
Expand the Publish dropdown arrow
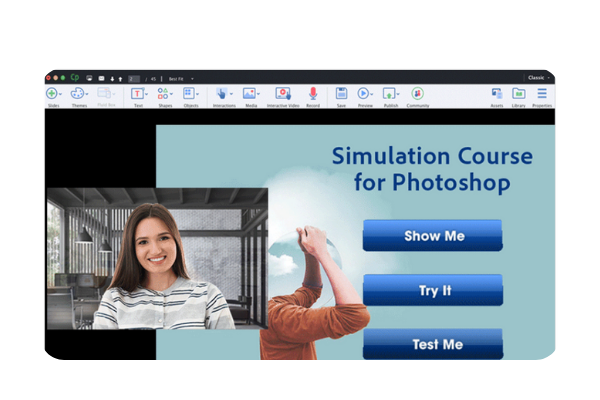point(398,94)
